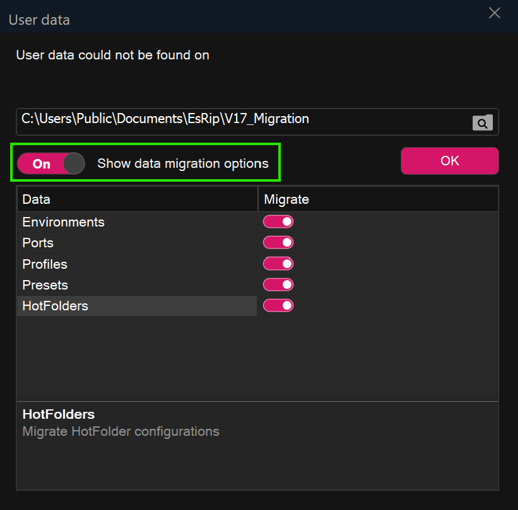518x510 pixels.
Task: Toggle HotFolders migration switch
Action: 278,305
